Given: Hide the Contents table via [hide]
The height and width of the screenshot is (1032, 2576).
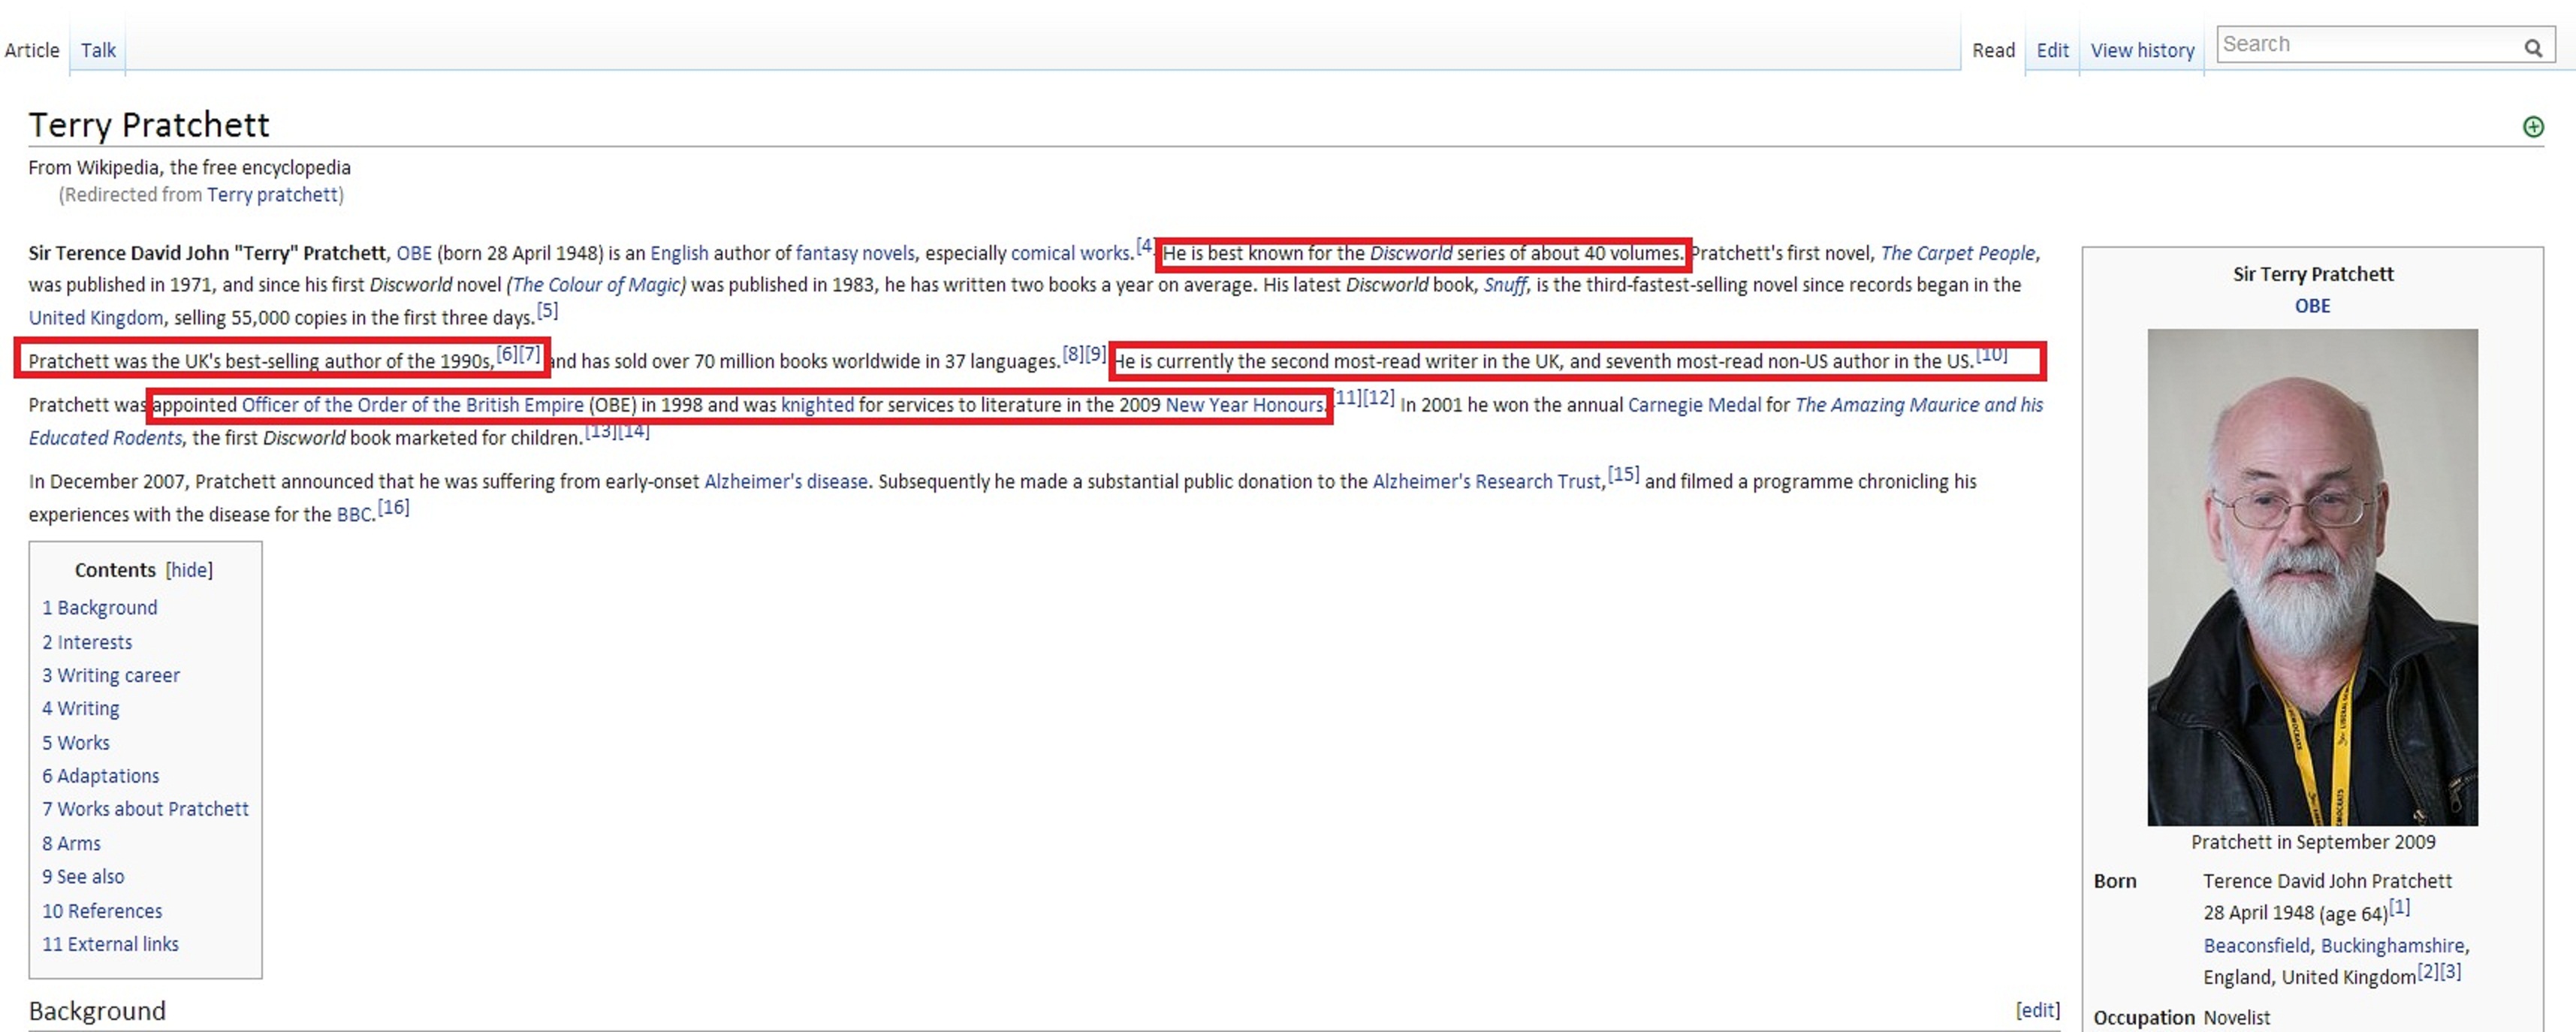Looking at the screenshot, I should (189, 570).
